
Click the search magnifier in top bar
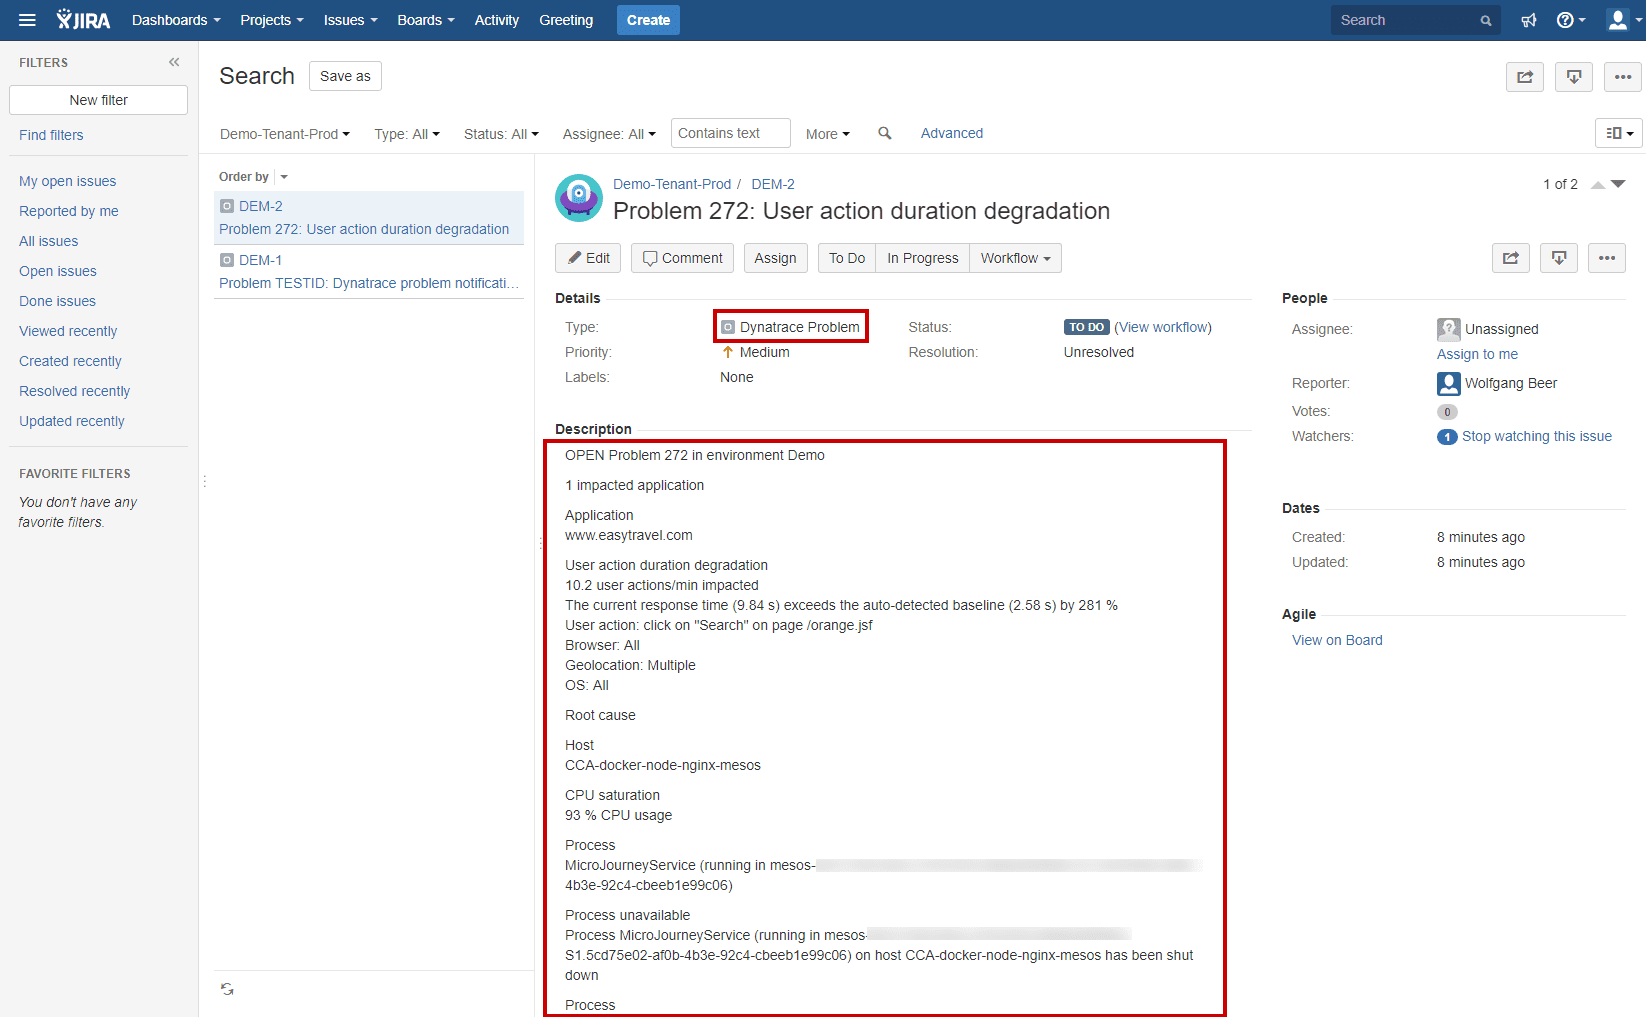click(1486, 20)
